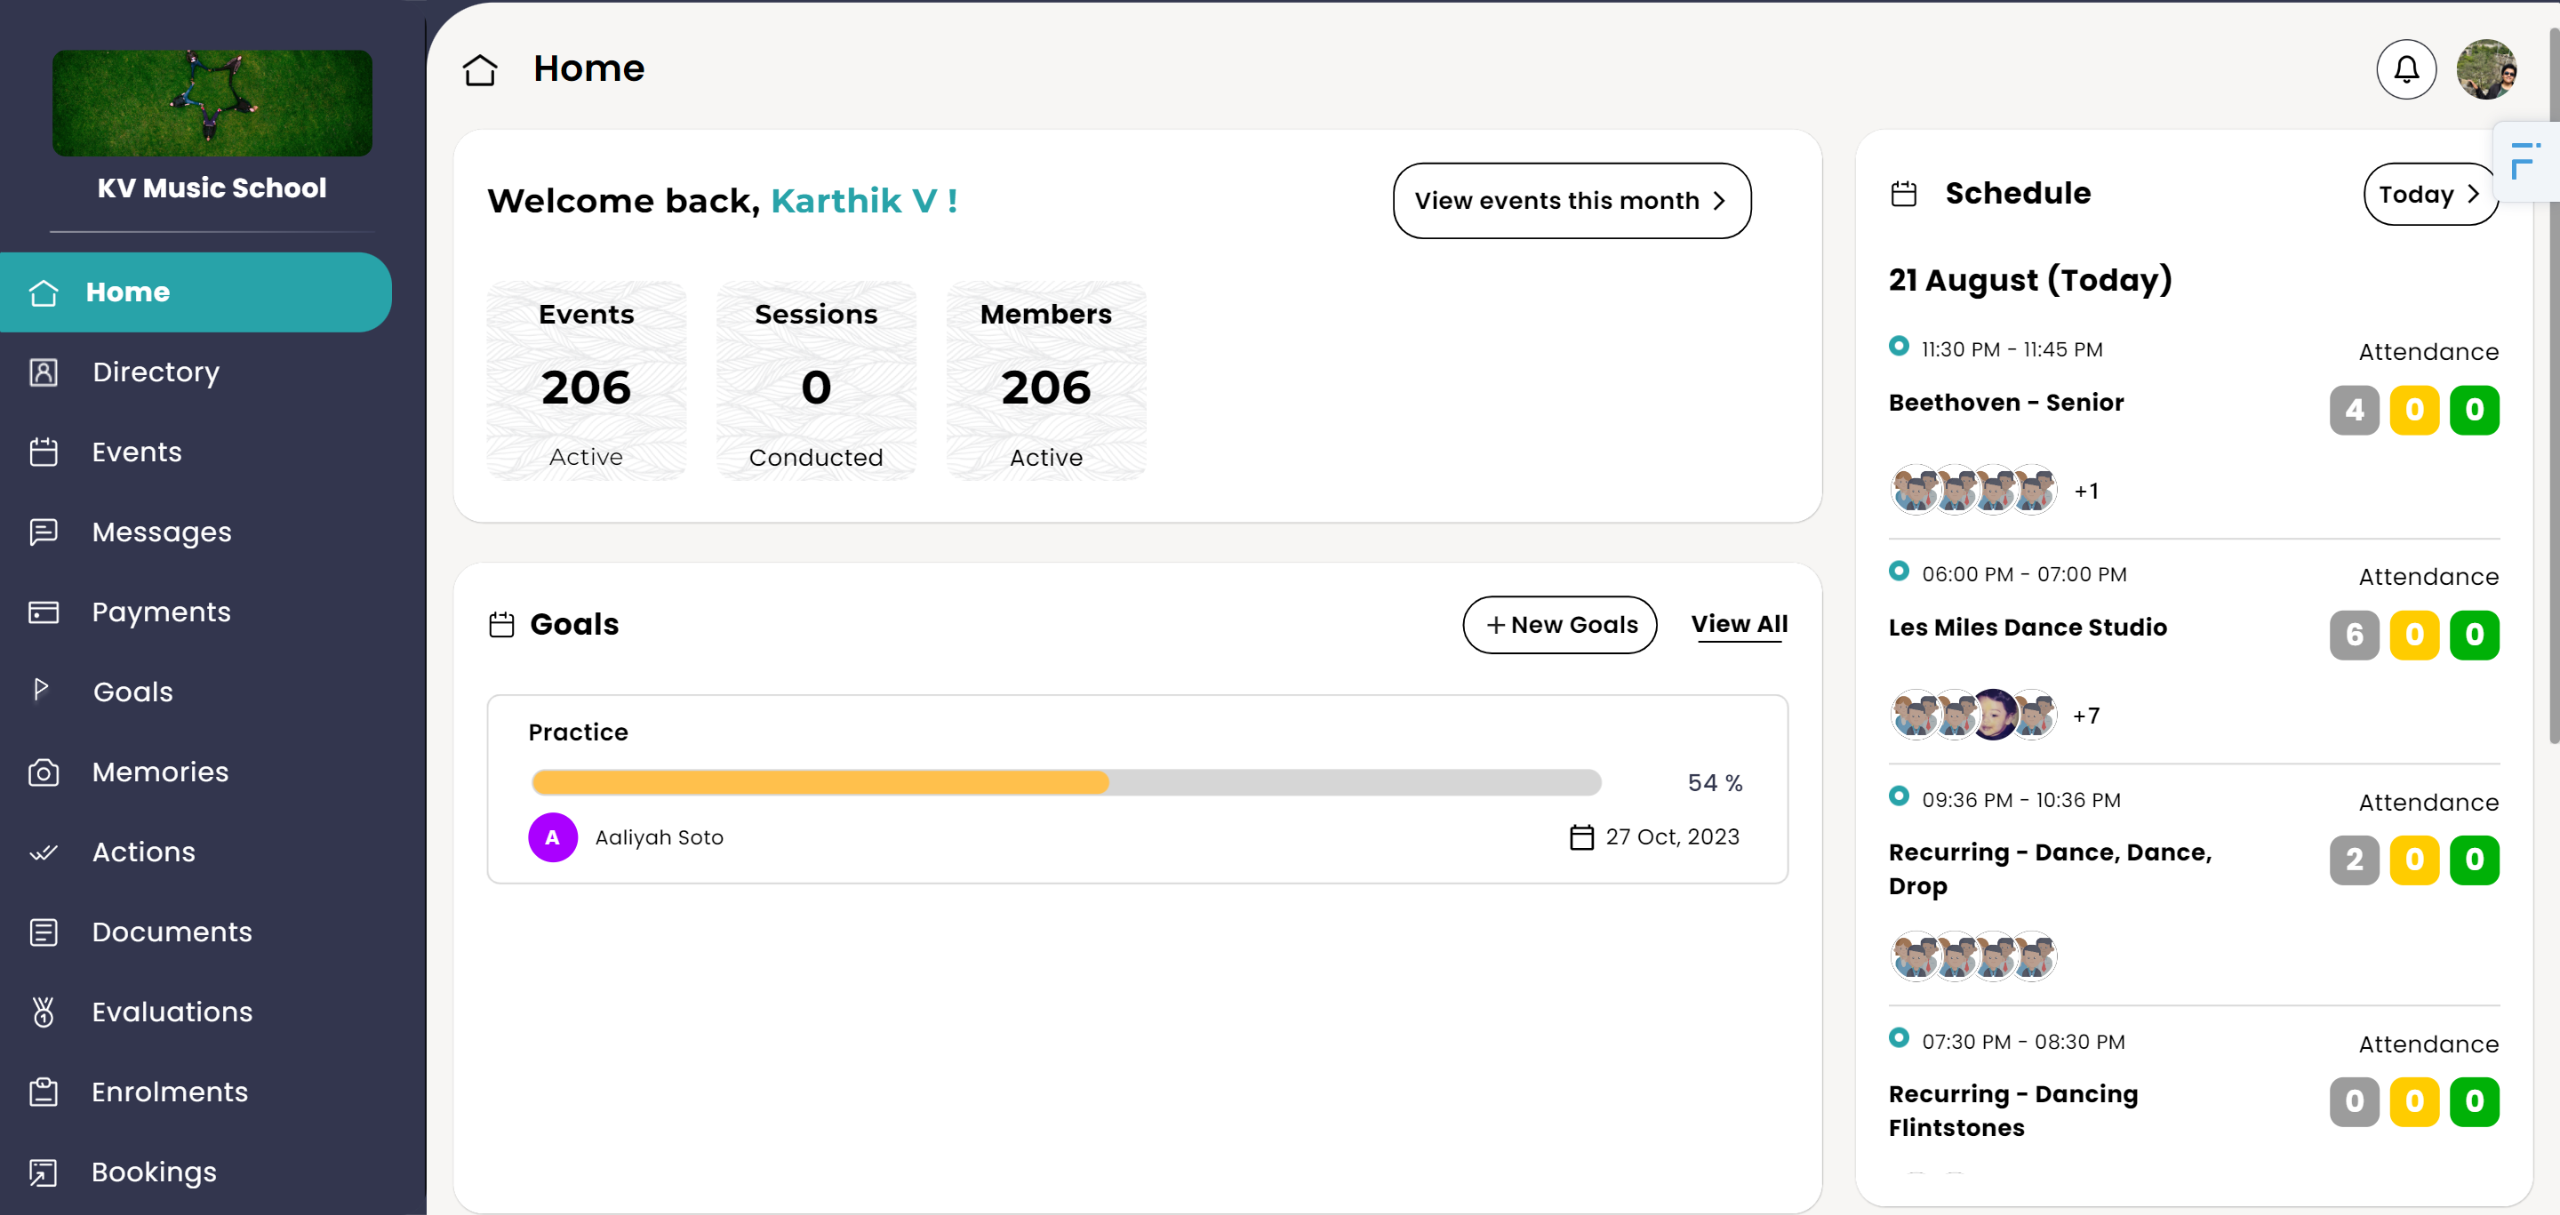The image size is (2560, 1215).
Task: Click the Memories camera icon
Action: pos(43,772)
